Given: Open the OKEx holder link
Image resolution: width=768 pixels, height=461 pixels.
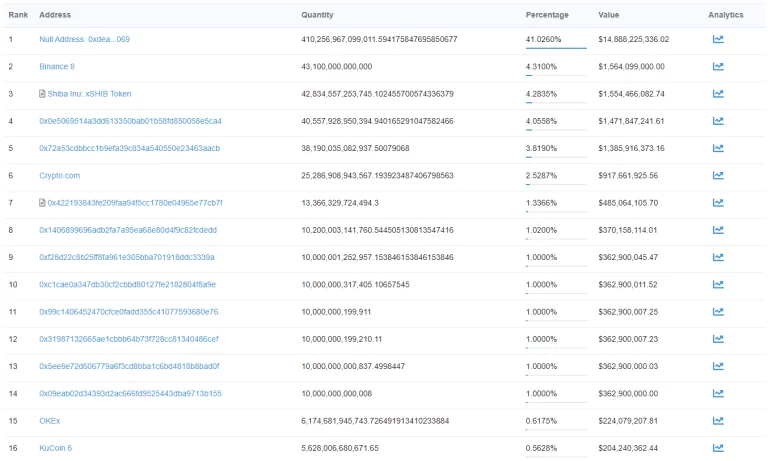Looking at the screenshot, I should click(50, 421).
